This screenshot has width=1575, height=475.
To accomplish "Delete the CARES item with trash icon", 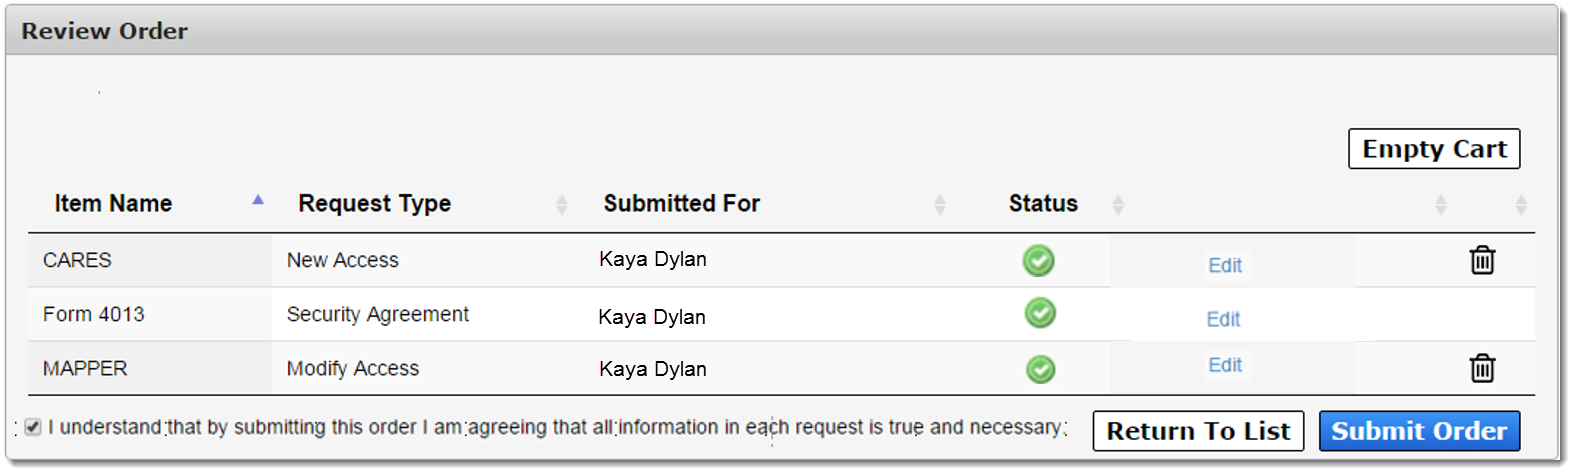I will (1482, 260).
